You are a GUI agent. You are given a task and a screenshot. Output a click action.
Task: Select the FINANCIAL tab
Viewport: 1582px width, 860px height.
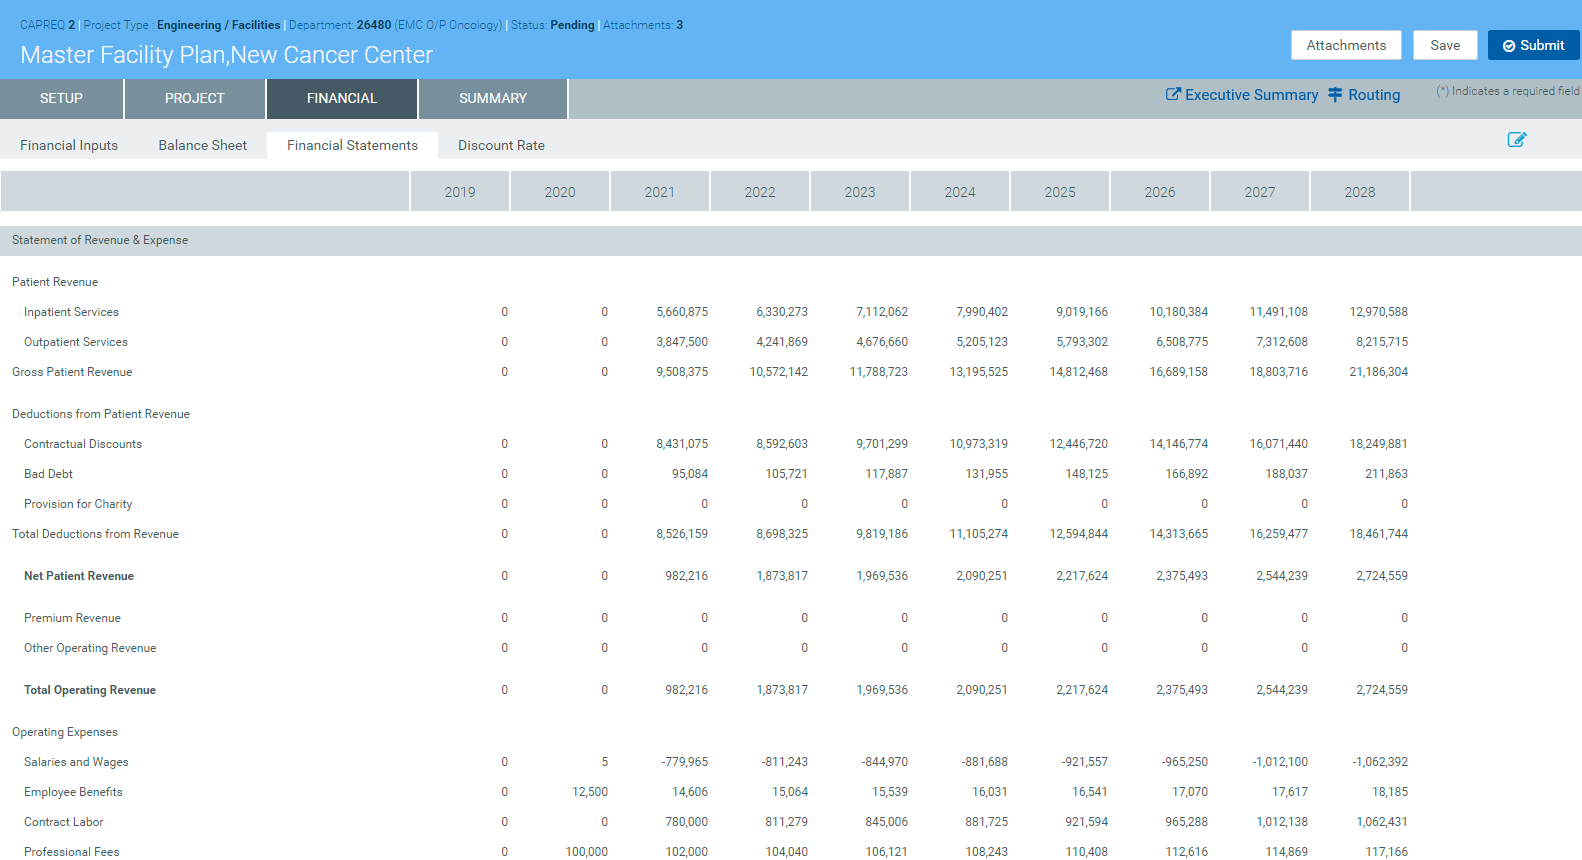[342, 99]
